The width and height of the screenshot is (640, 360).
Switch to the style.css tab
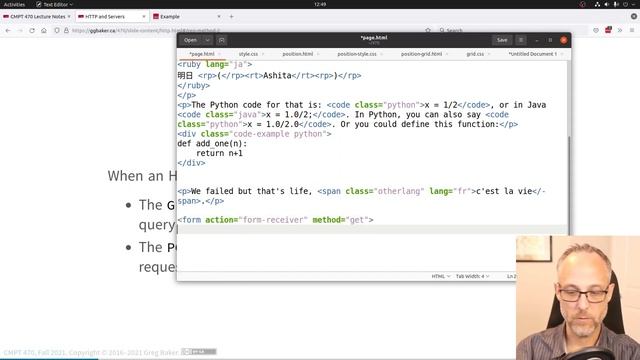tap(248, 54)
